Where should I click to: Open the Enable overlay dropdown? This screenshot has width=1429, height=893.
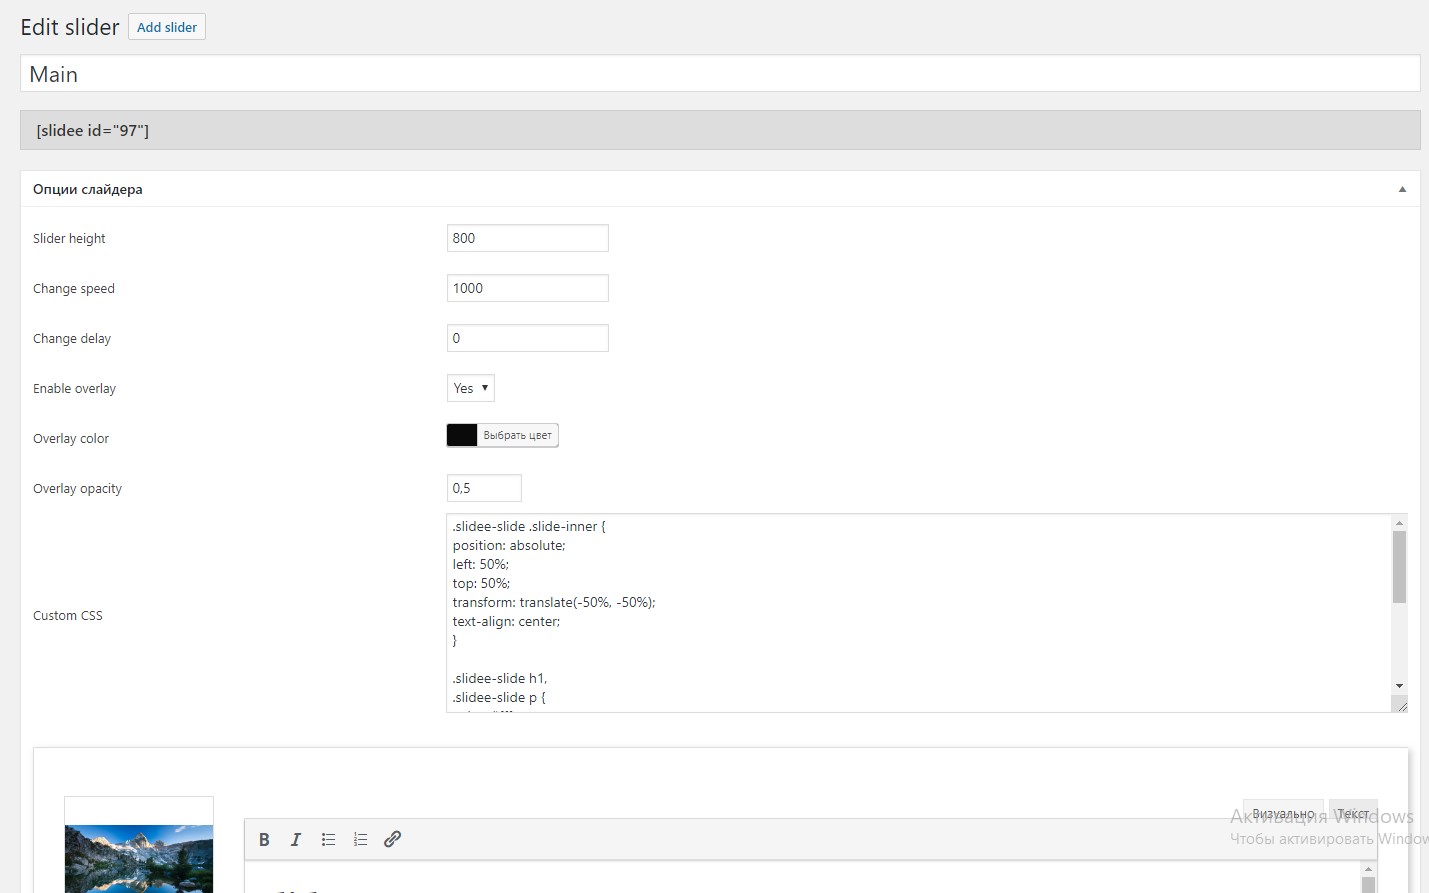tap(471, 388)
